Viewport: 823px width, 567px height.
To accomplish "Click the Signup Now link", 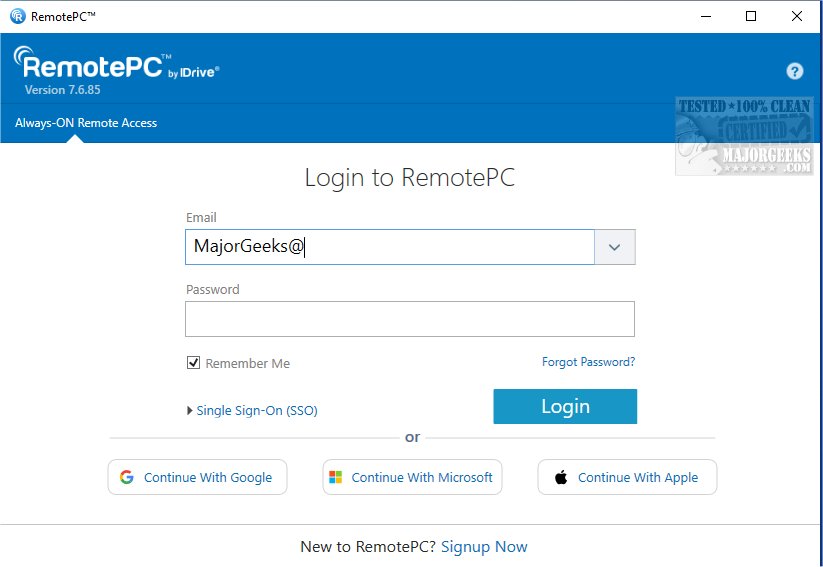I will pos(484,547).
